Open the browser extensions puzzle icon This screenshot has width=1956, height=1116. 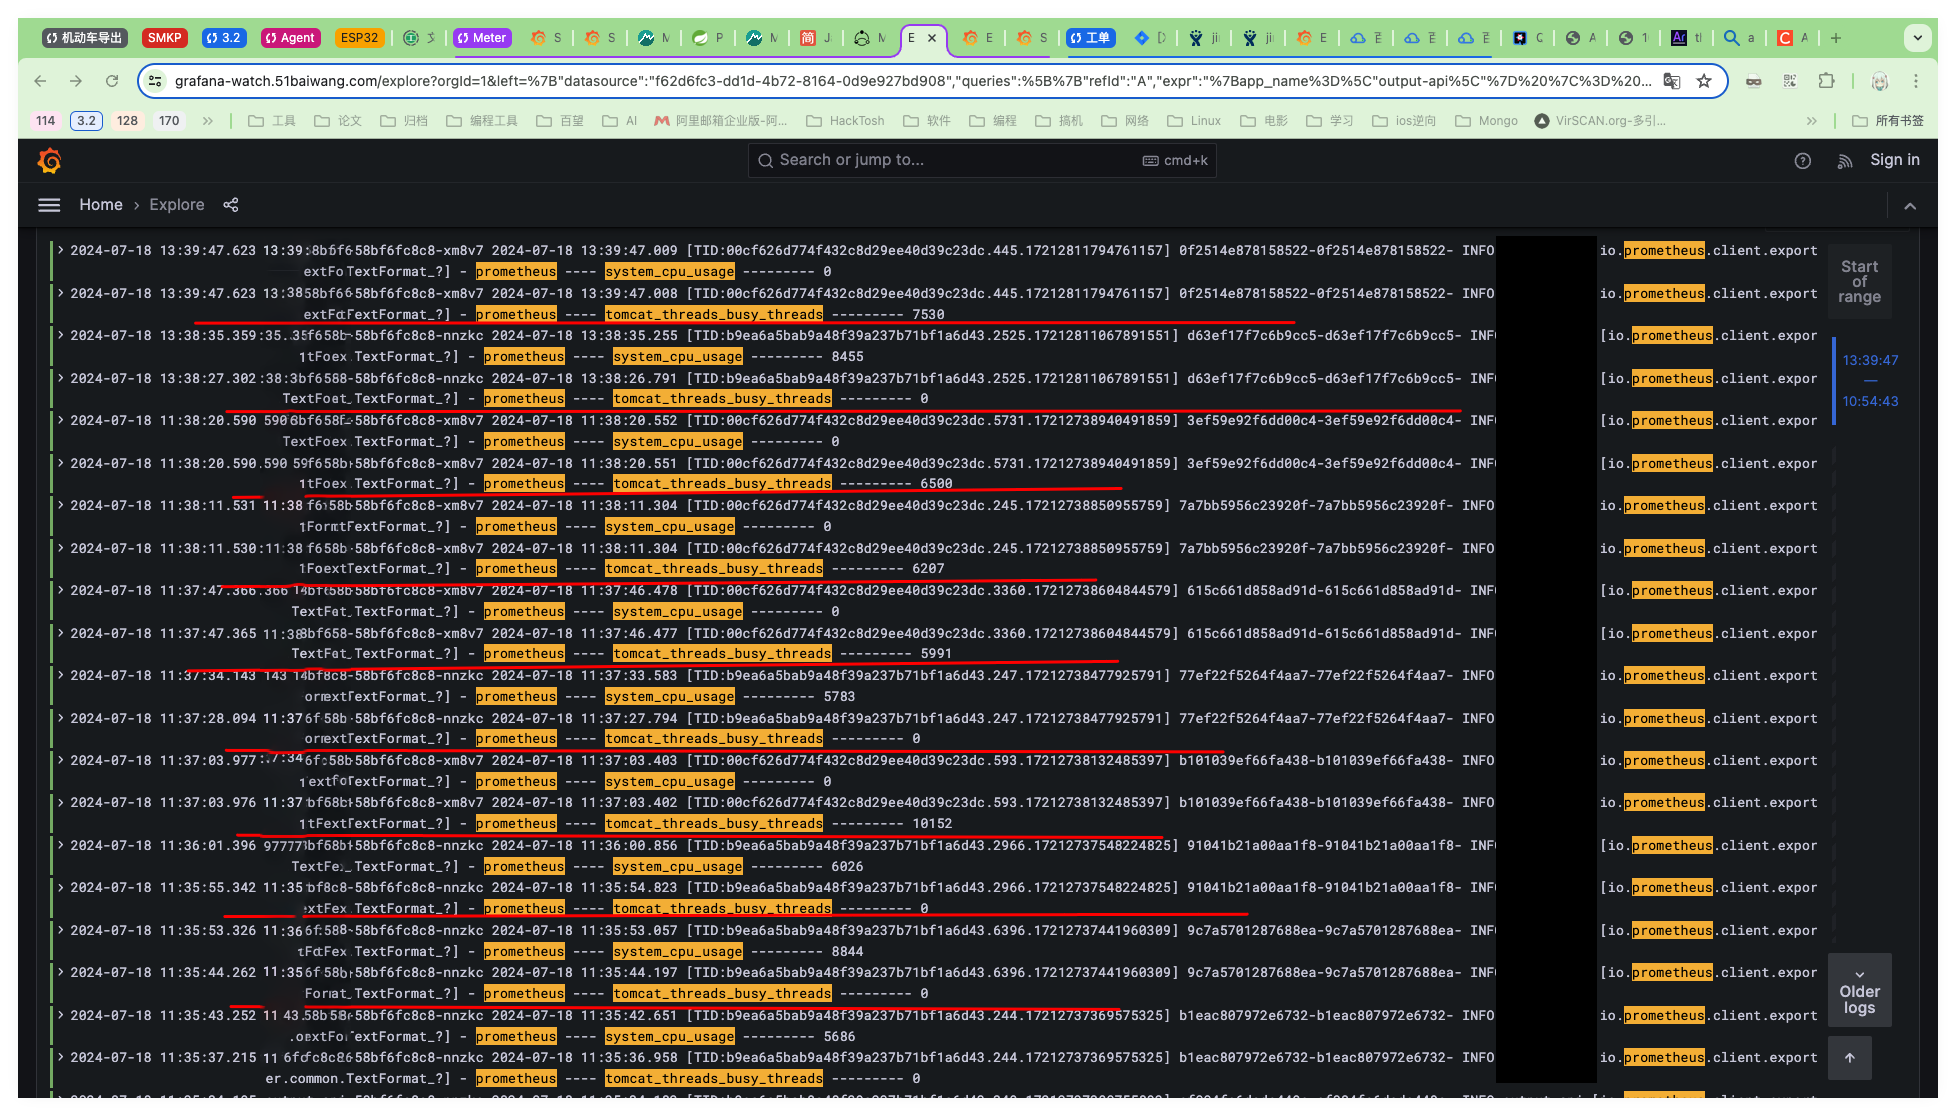coord(1826,81)
